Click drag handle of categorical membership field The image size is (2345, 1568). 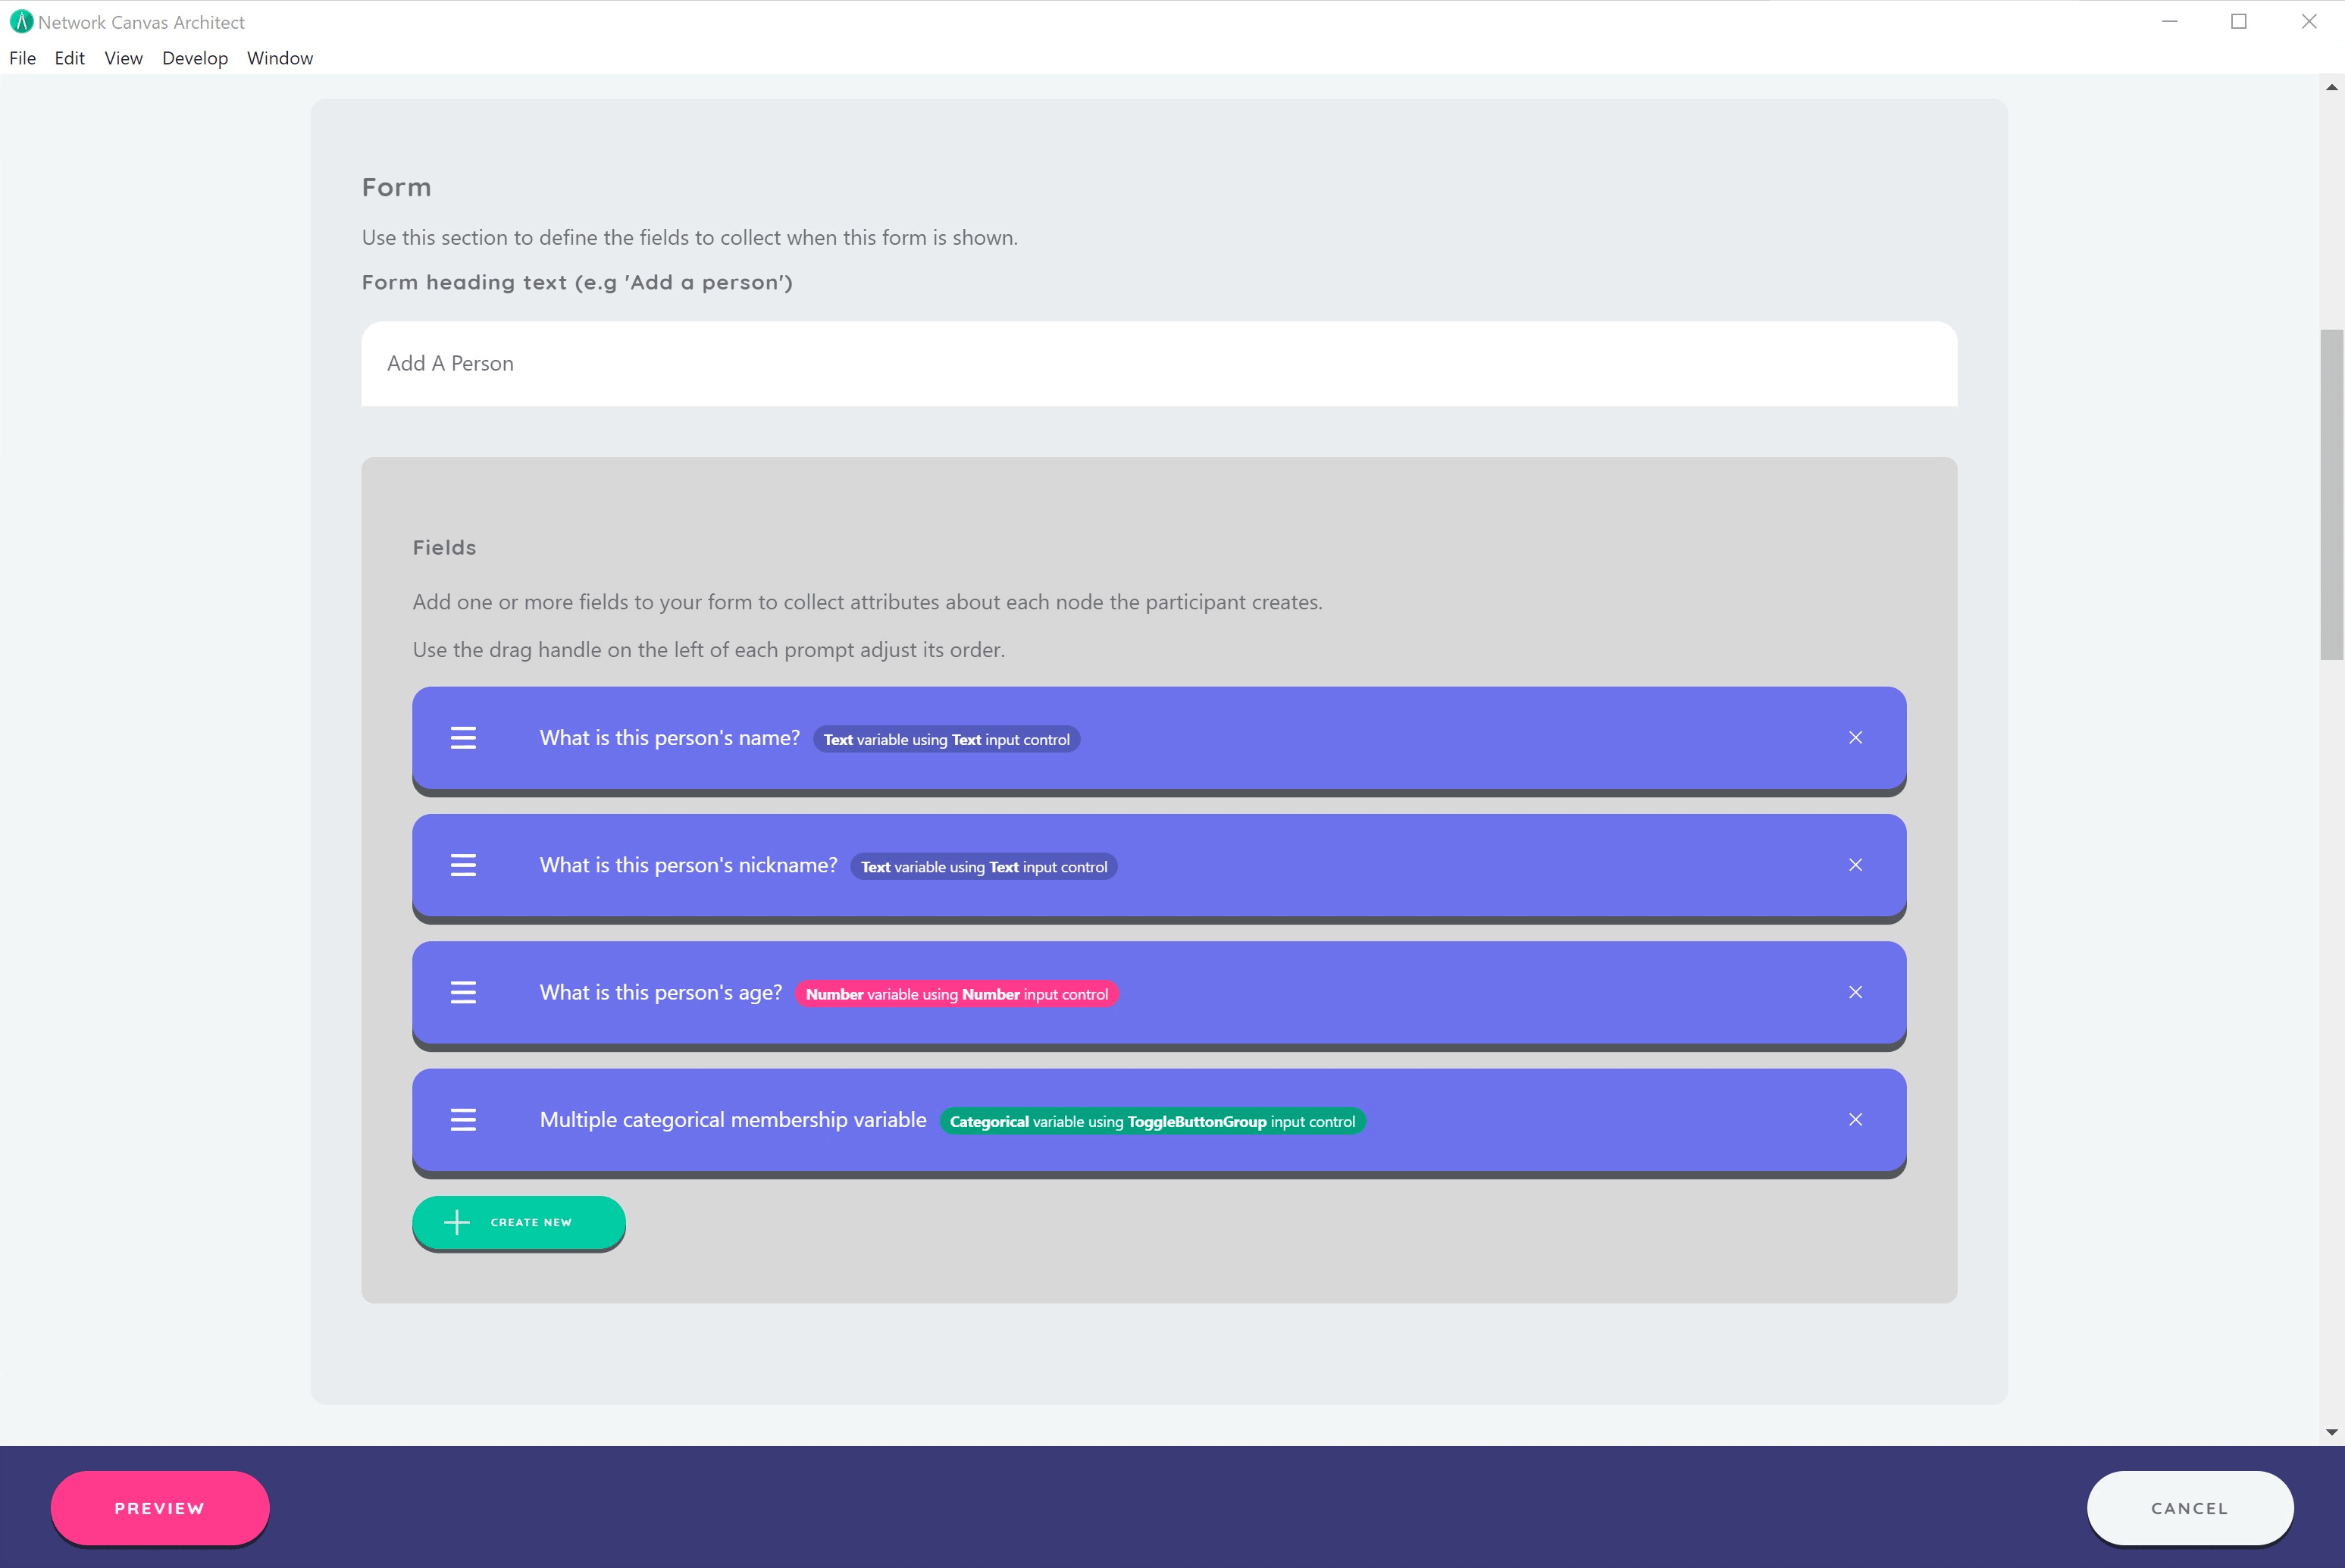point(463,1120)
